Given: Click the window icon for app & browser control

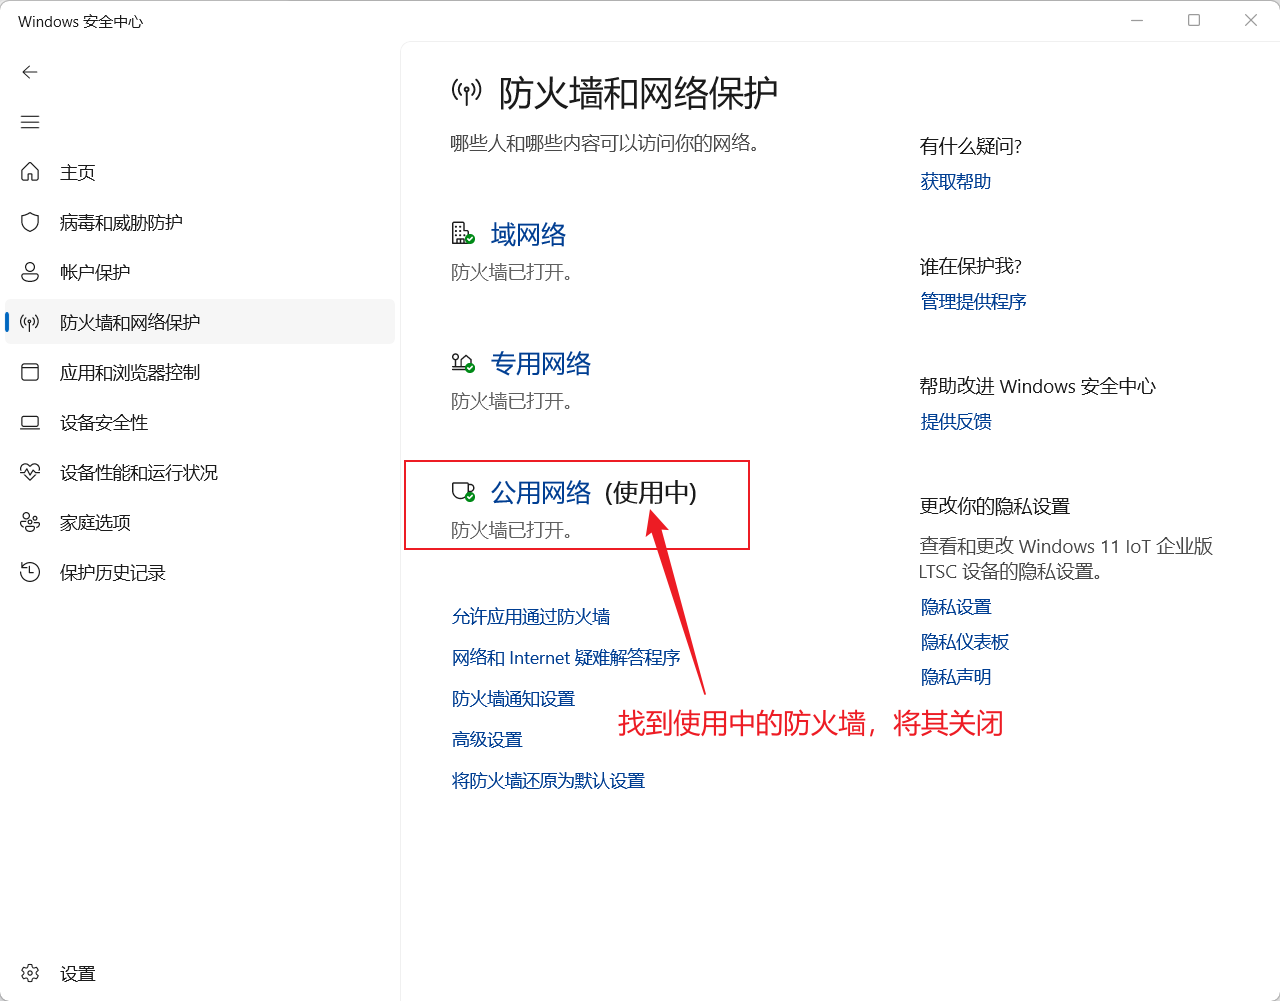Looking at the screenshot, I should (30, 372).
